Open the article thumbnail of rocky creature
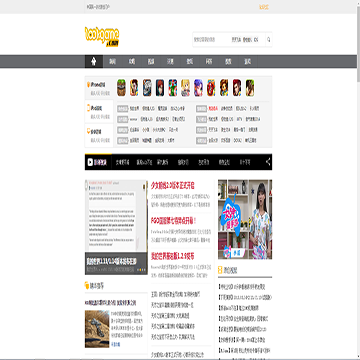This screenshot has width=360, height=360. click(x=97, y=329)
